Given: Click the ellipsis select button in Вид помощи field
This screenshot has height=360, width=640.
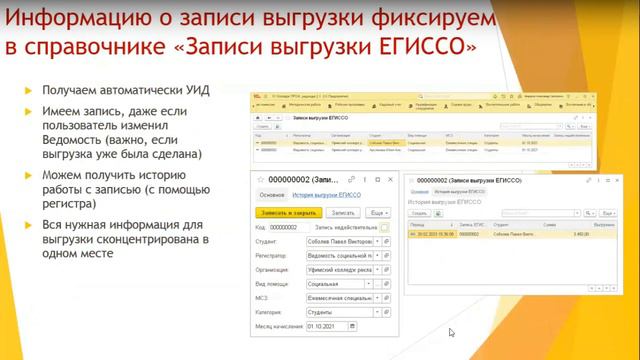Looking at the screenshot, I should point(378,284).
